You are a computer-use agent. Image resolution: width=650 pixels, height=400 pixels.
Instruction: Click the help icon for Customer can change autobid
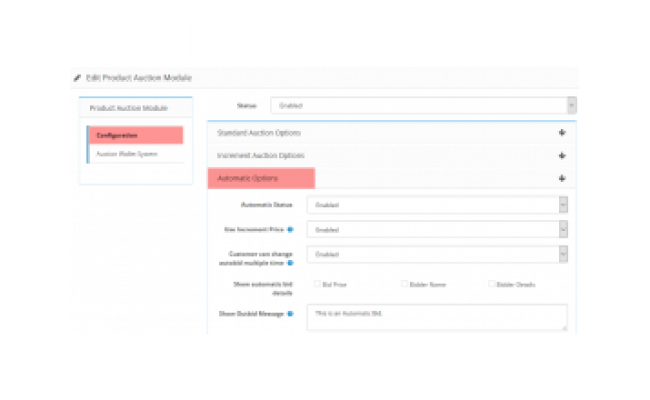coord(290,263)
